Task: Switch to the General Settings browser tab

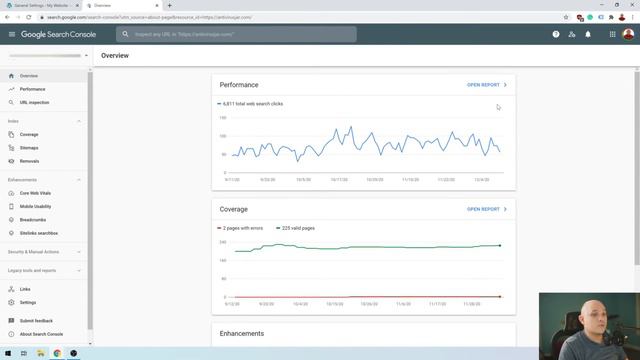Action: 41,6
